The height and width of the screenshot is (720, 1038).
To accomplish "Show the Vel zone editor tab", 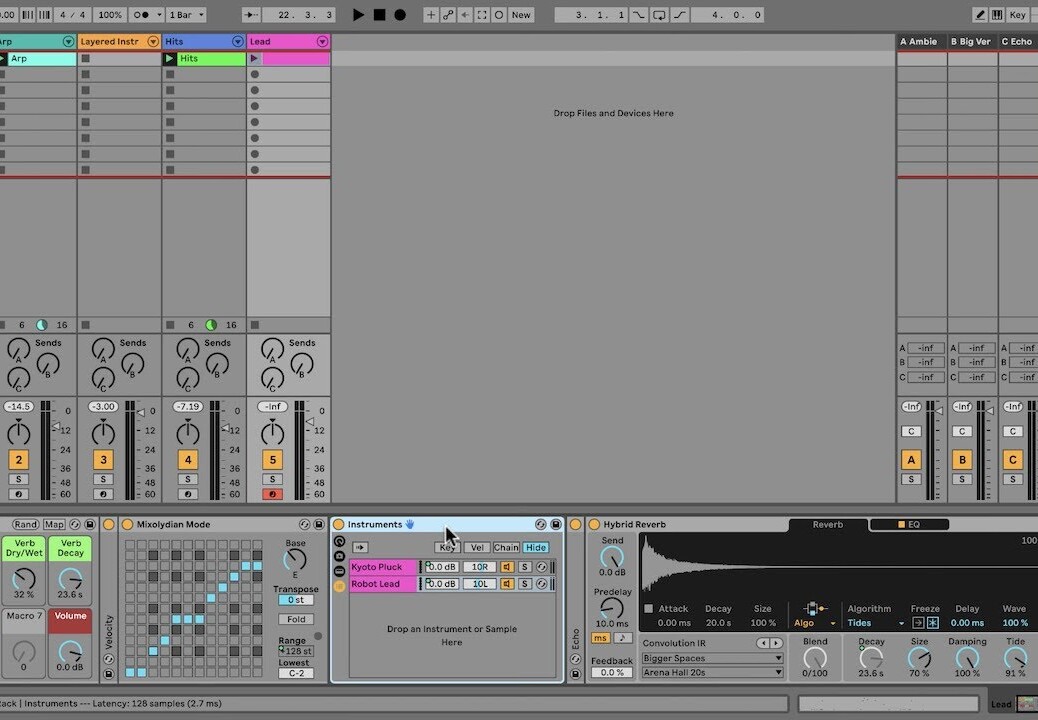I will [477, 547].
